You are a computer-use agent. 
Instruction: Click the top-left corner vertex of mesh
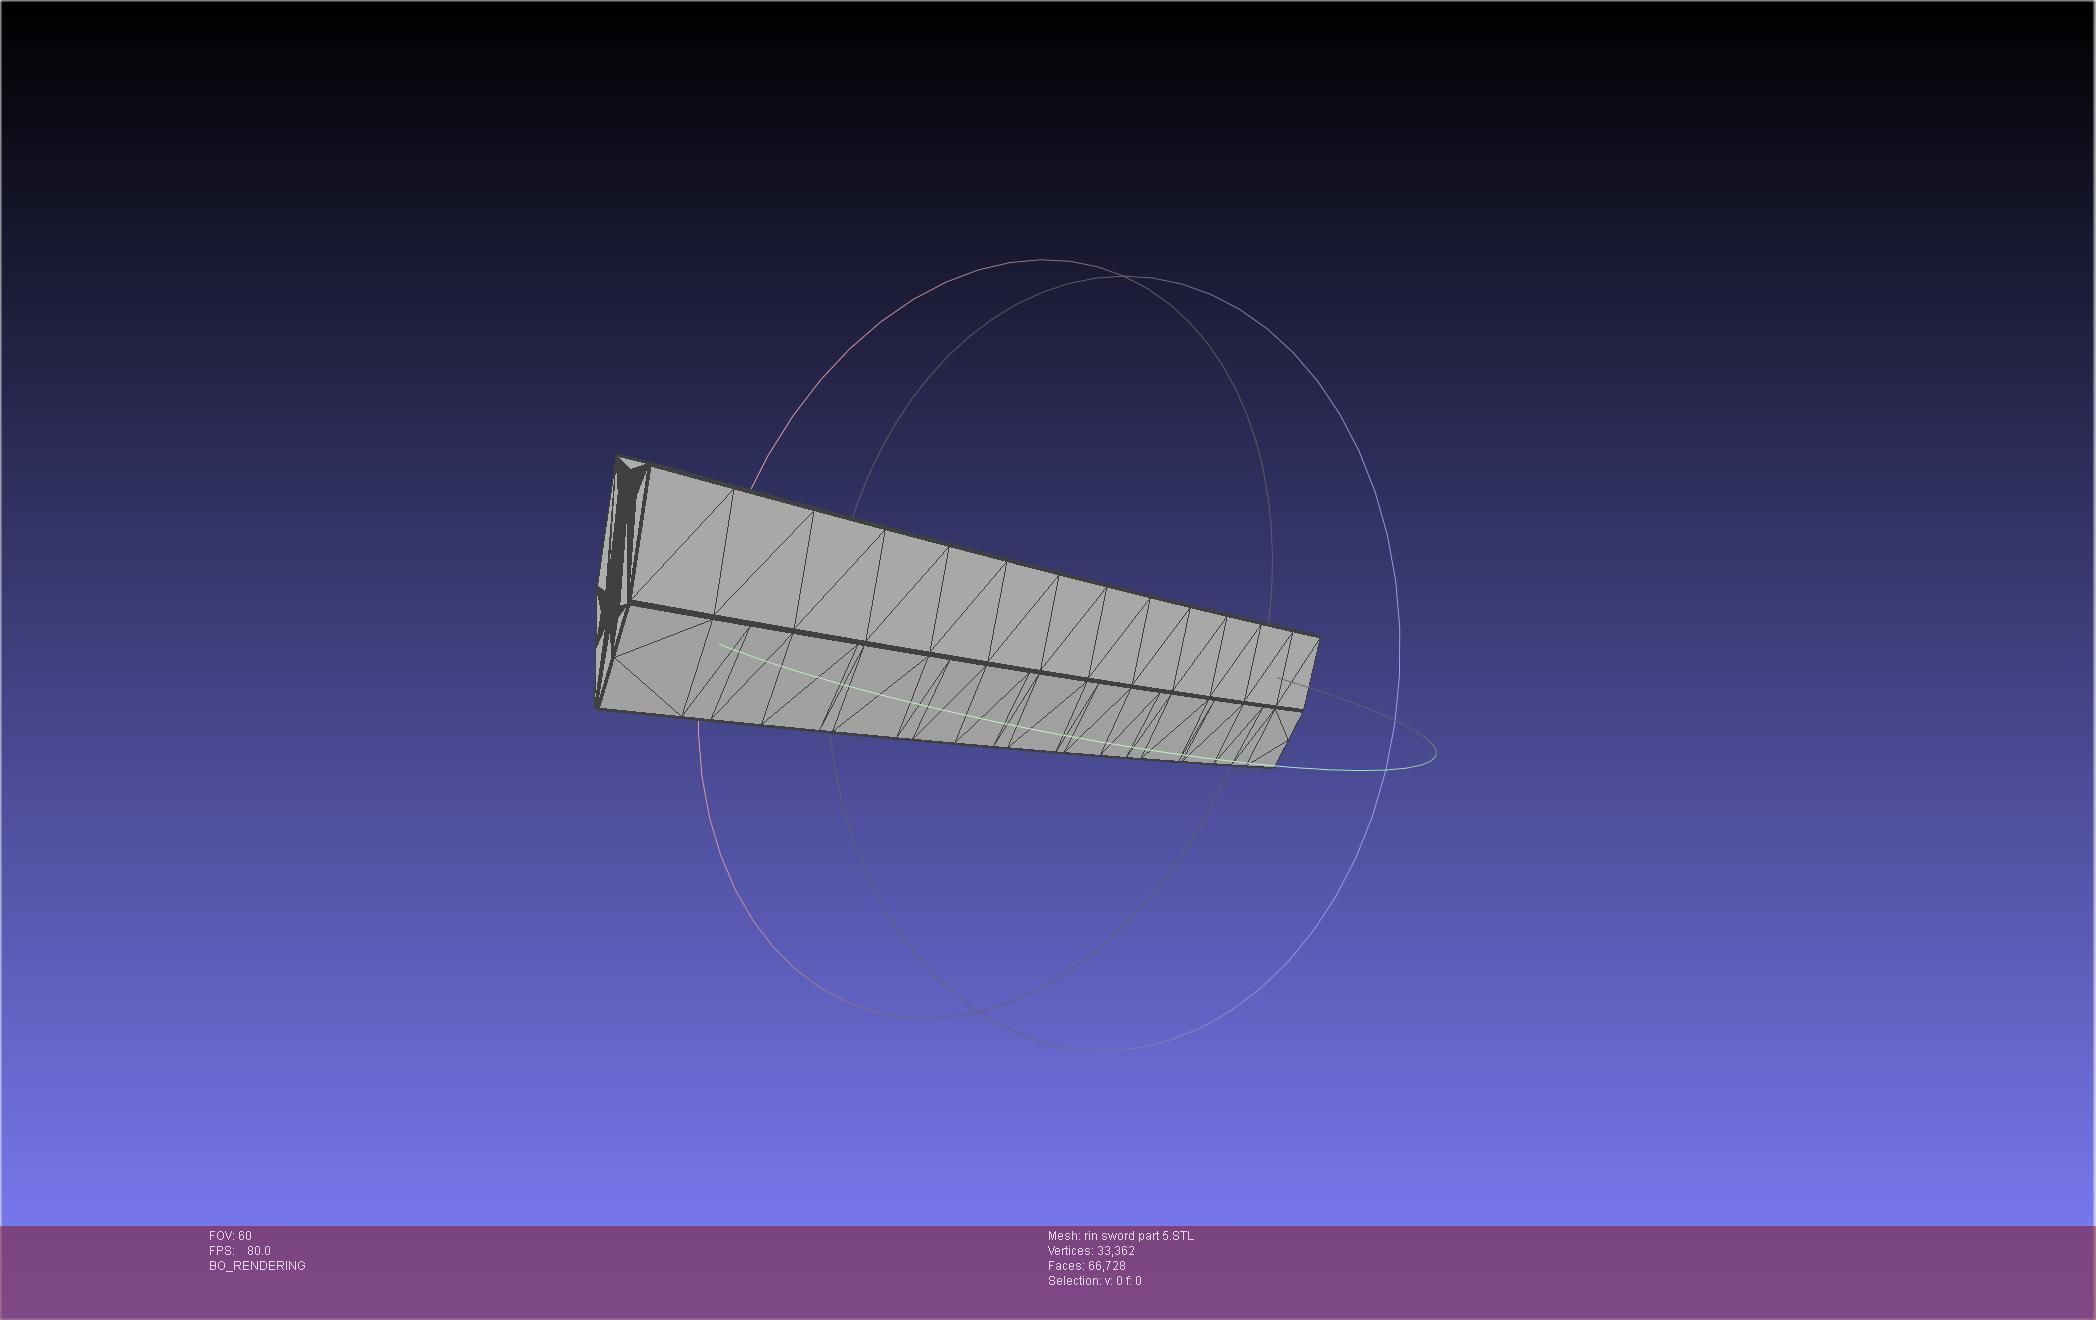618,458
